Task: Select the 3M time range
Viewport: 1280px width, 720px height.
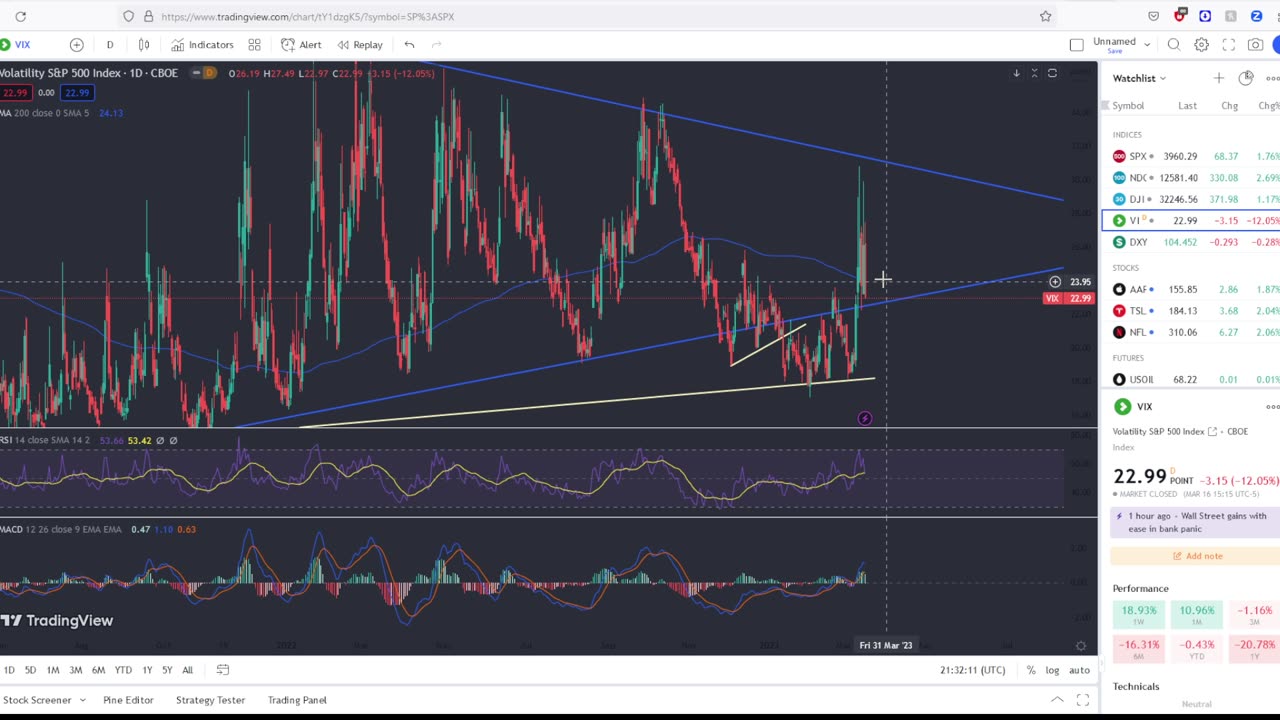Action: coord(75,670)
